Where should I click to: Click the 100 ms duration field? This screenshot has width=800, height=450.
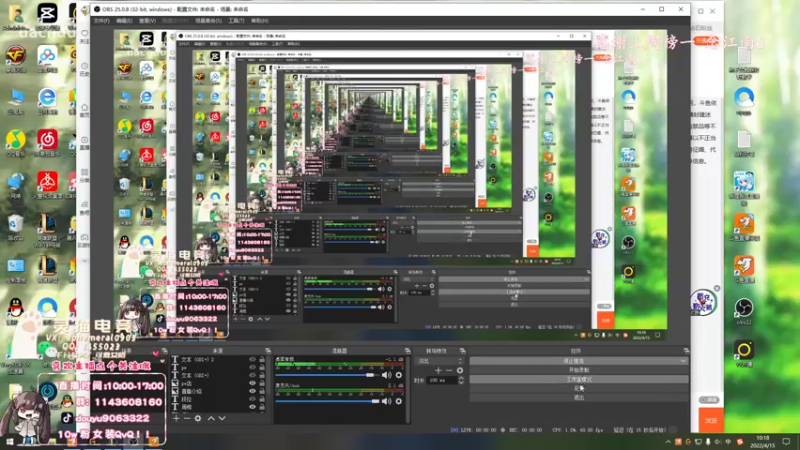tap(442, 380)
